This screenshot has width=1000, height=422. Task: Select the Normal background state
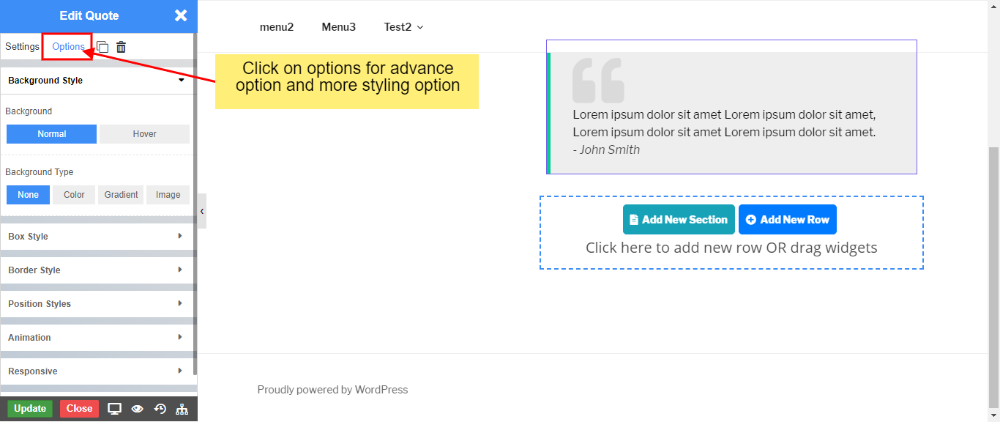click(52, 134)
